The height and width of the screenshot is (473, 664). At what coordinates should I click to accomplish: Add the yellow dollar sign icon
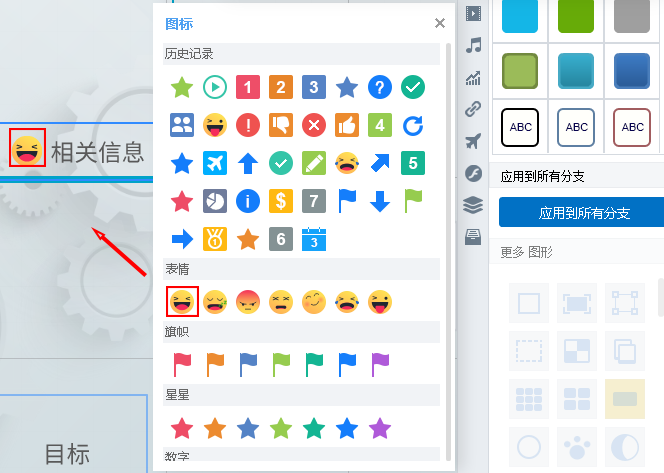(280, 201)
